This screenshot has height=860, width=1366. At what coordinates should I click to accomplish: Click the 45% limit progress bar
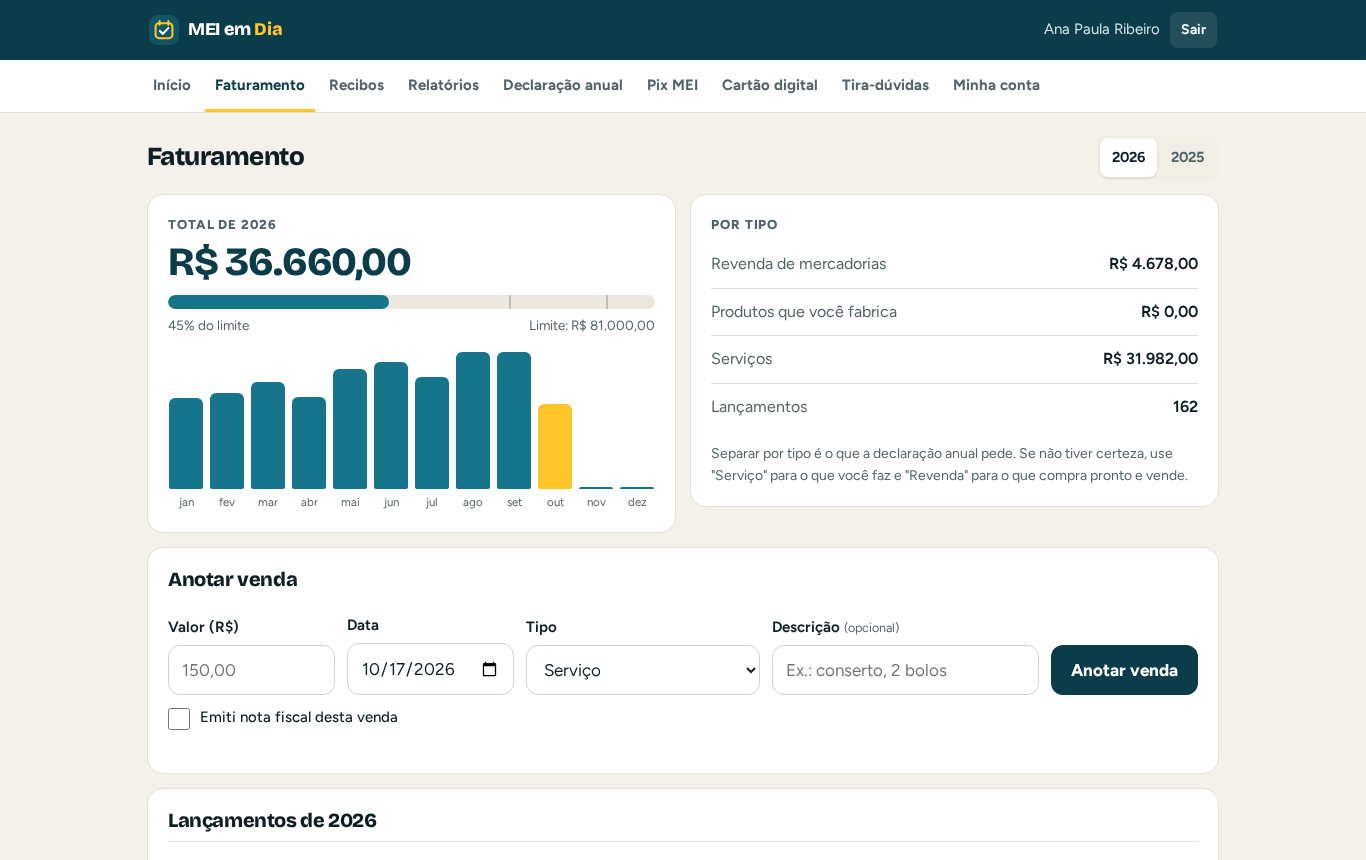(411, 302)
